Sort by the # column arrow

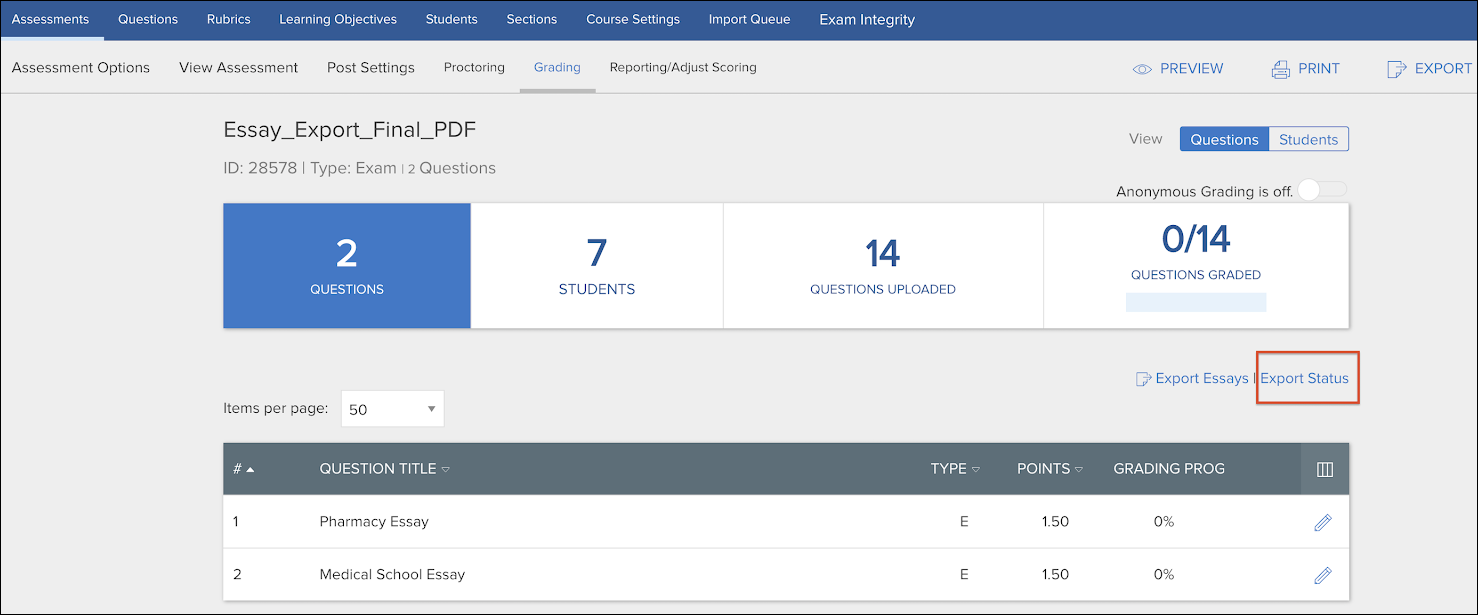point(250,470)
